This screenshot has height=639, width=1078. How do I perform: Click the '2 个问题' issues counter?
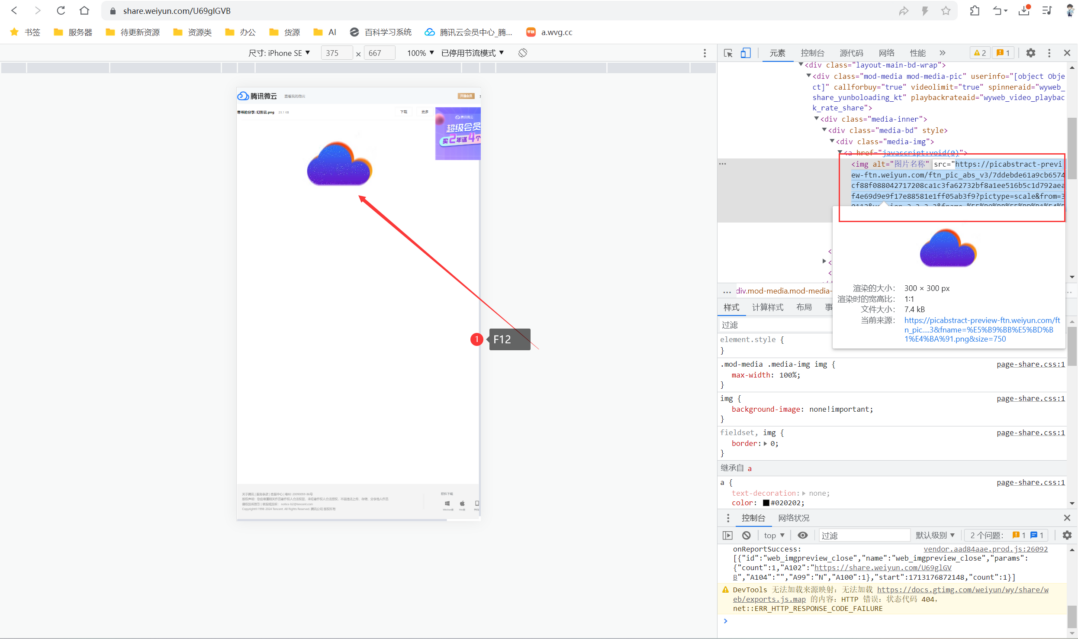click(x=1006, y=535)
